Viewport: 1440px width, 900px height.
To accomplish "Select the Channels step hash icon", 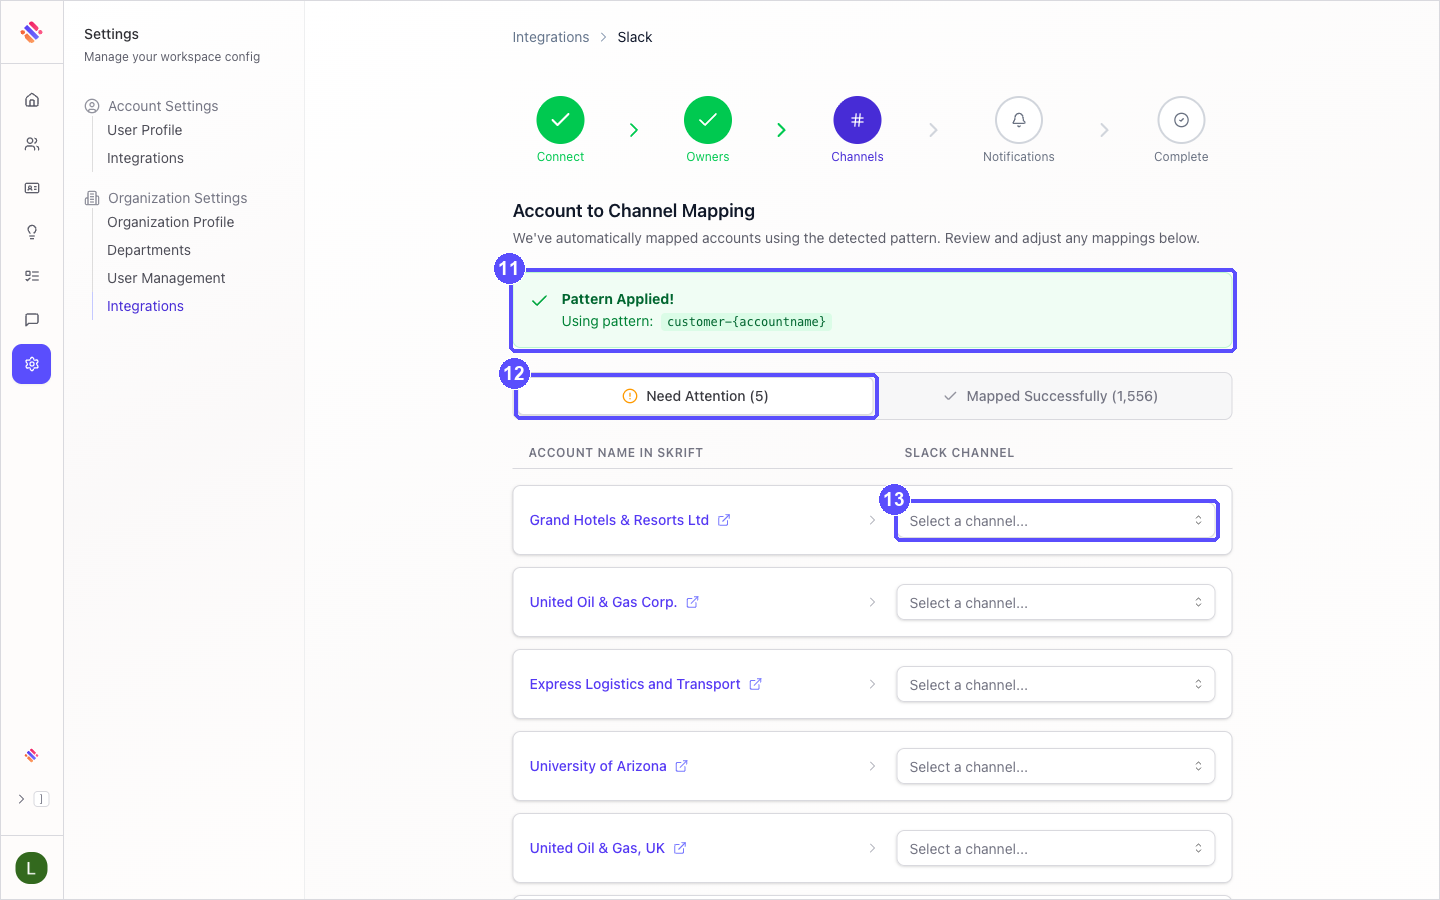I will click(x=857, y=120).
